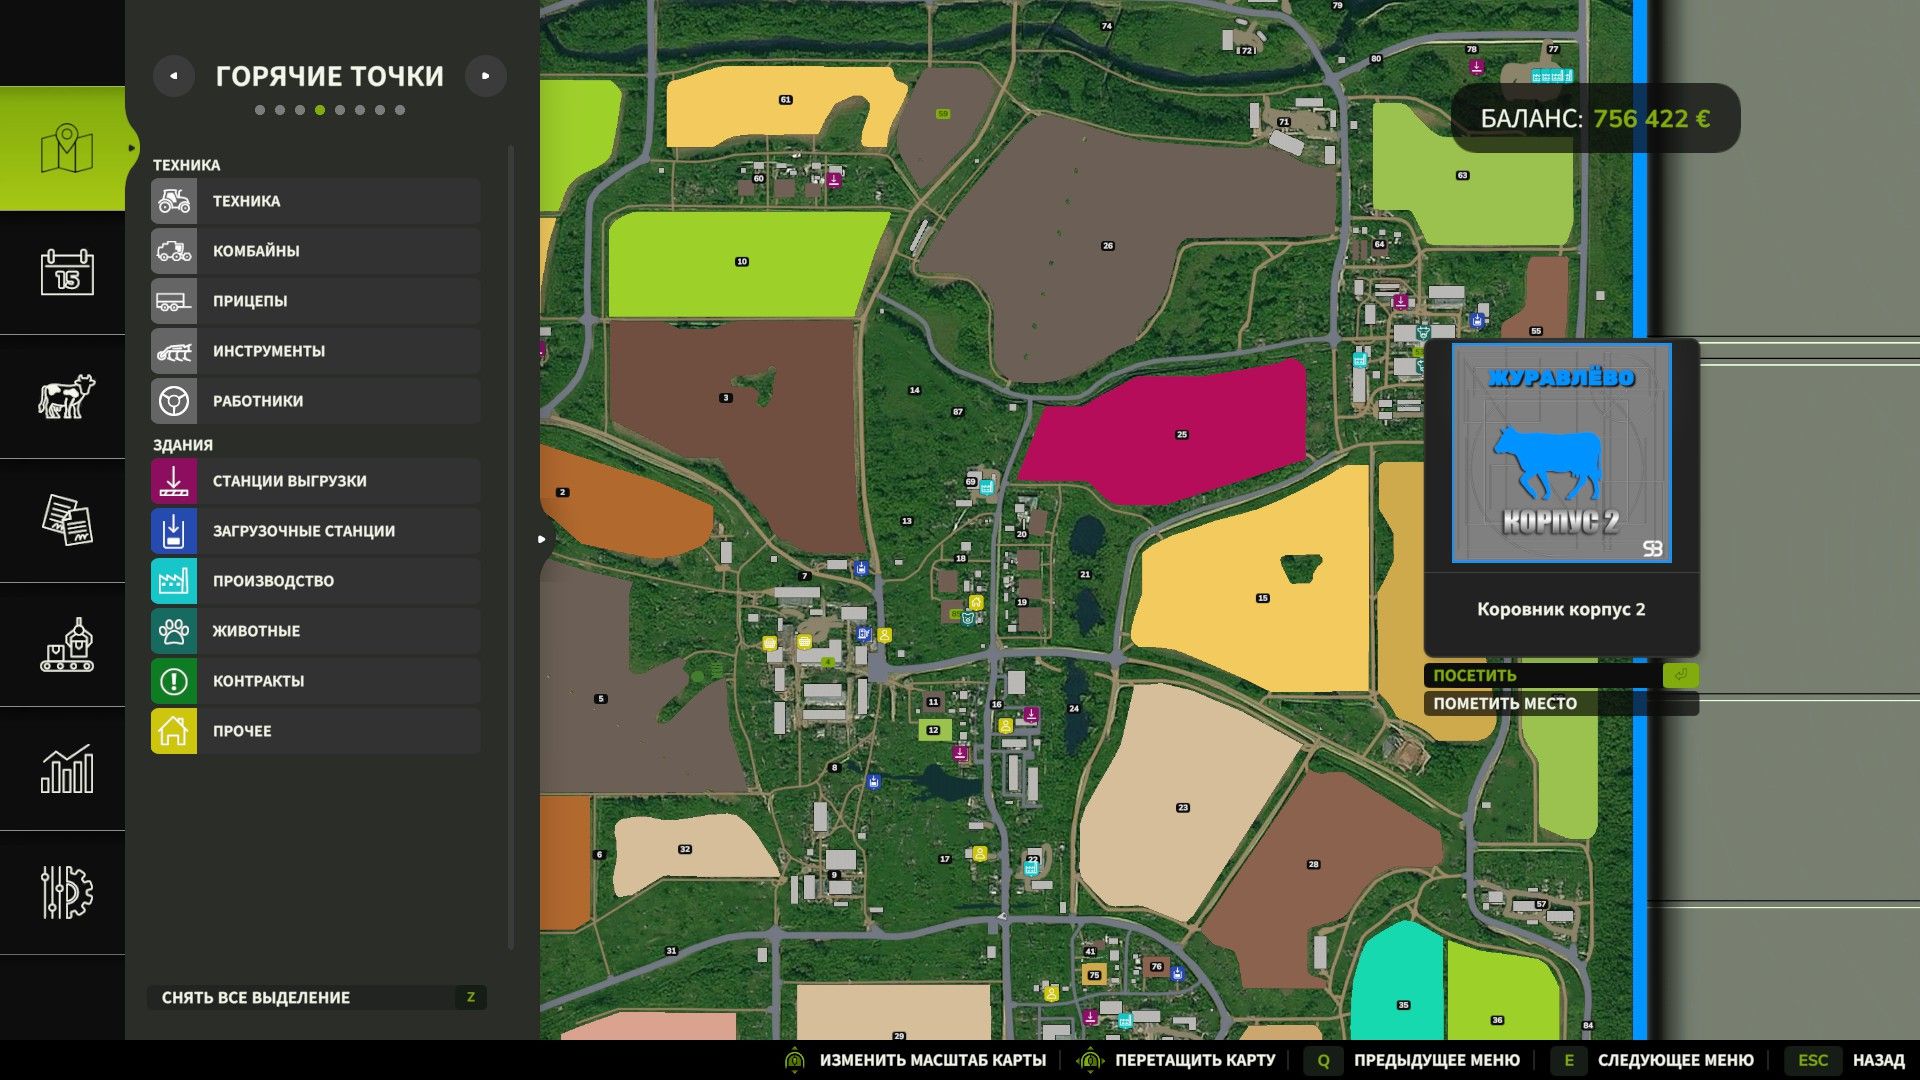This screenshot has height=1080, width=1920.
Task: Go to the next page using right arrow
Action: pyautogui.click(x=486, y=76)
